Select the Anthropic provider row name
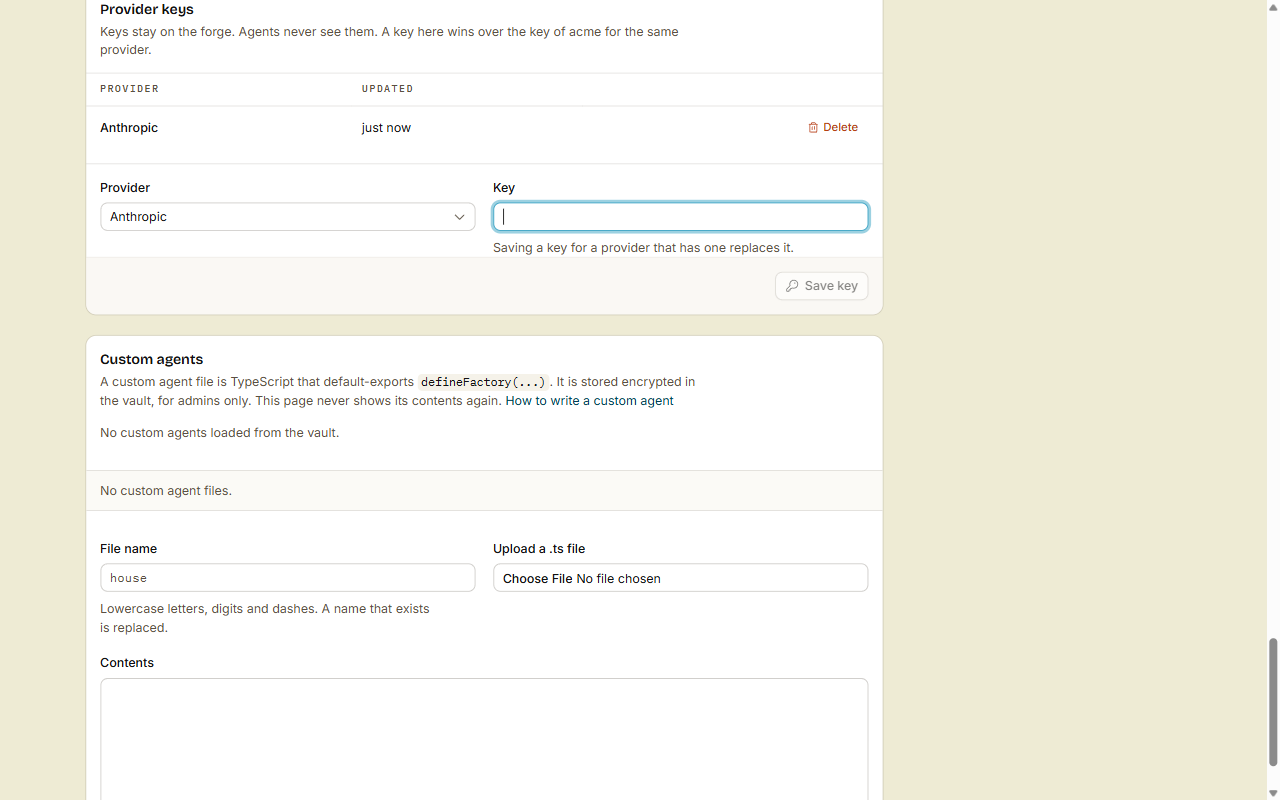This screenshot has height=800, width=1280. tap(129, 128)
